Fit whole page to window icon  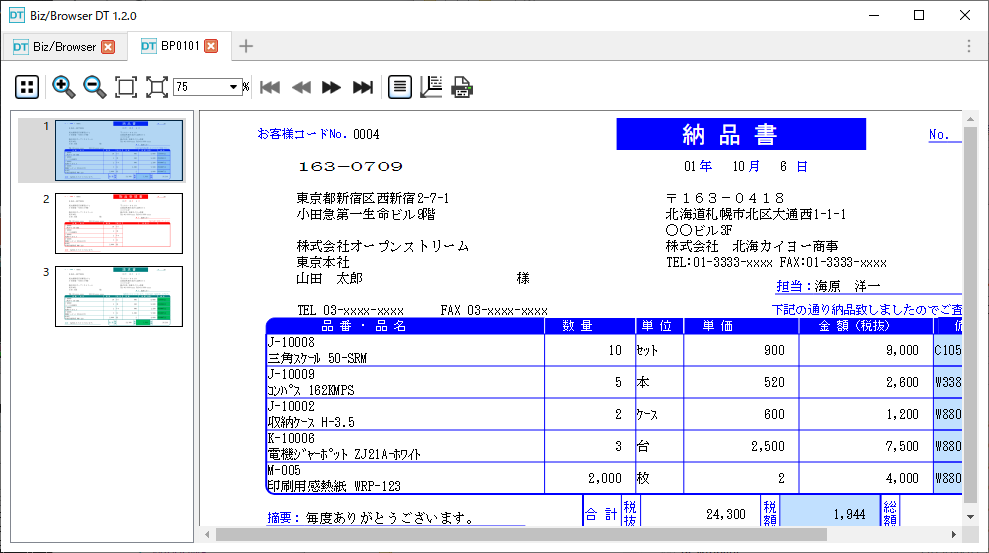click(x=126, y=87)
